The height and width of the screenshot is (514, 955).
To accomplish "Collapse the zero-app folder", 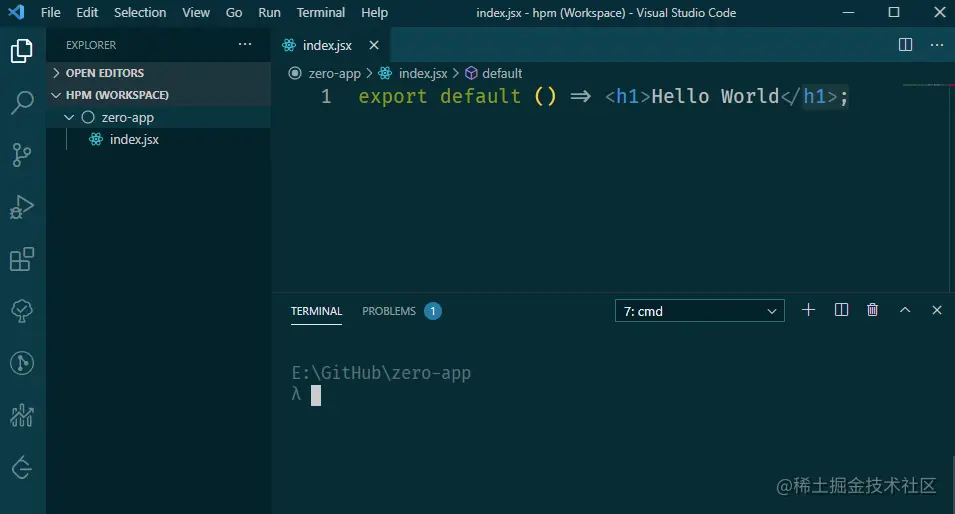I will pyautogui.click(x=69, y=117).
